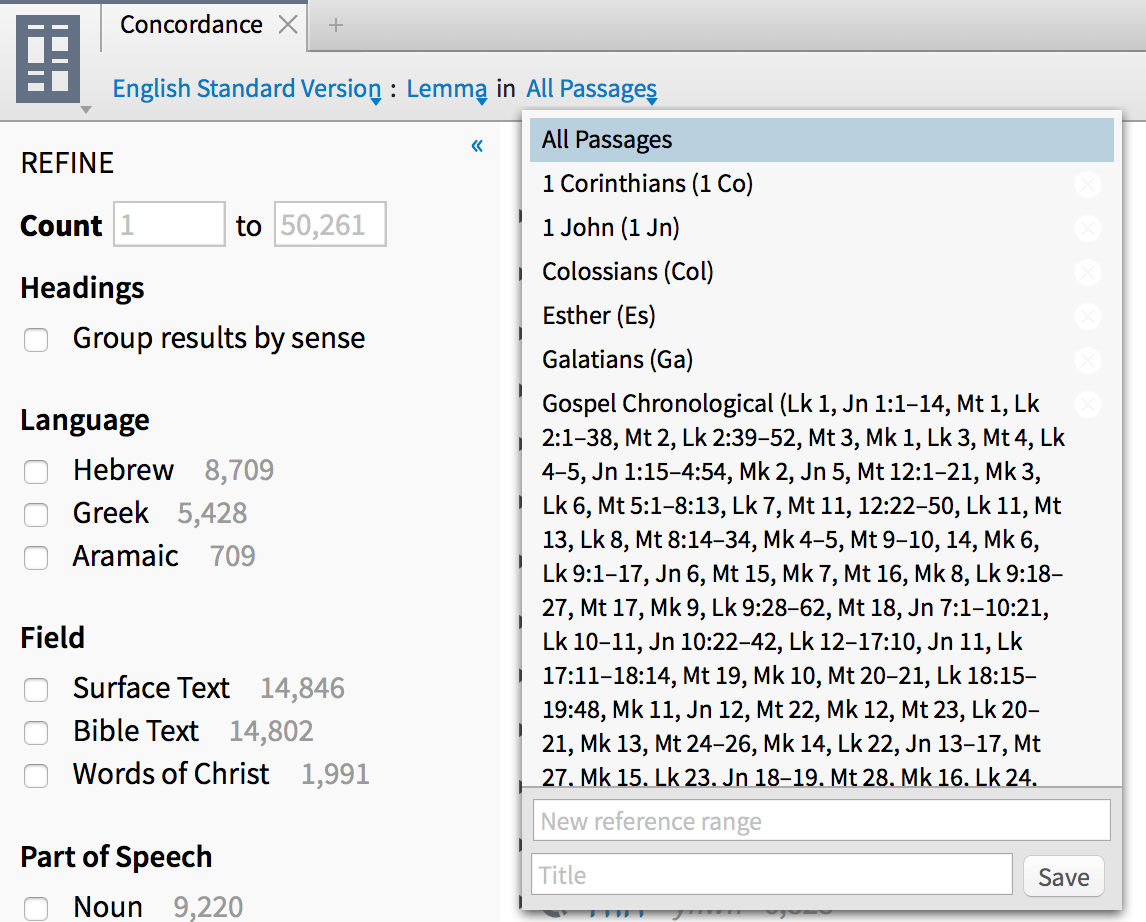1146x922 pixels.
Task: Open the All Passages range dropdown
Action: point(591,89)
